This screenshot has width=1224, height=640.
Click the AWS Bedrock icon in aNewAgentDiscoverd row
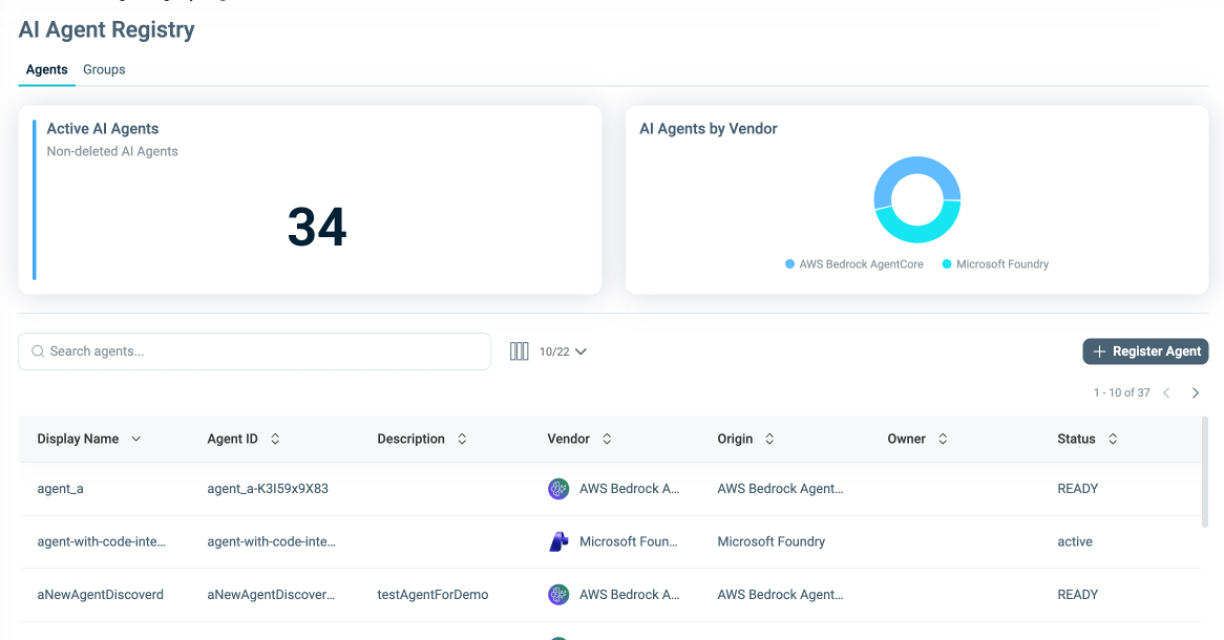[559, 595]
